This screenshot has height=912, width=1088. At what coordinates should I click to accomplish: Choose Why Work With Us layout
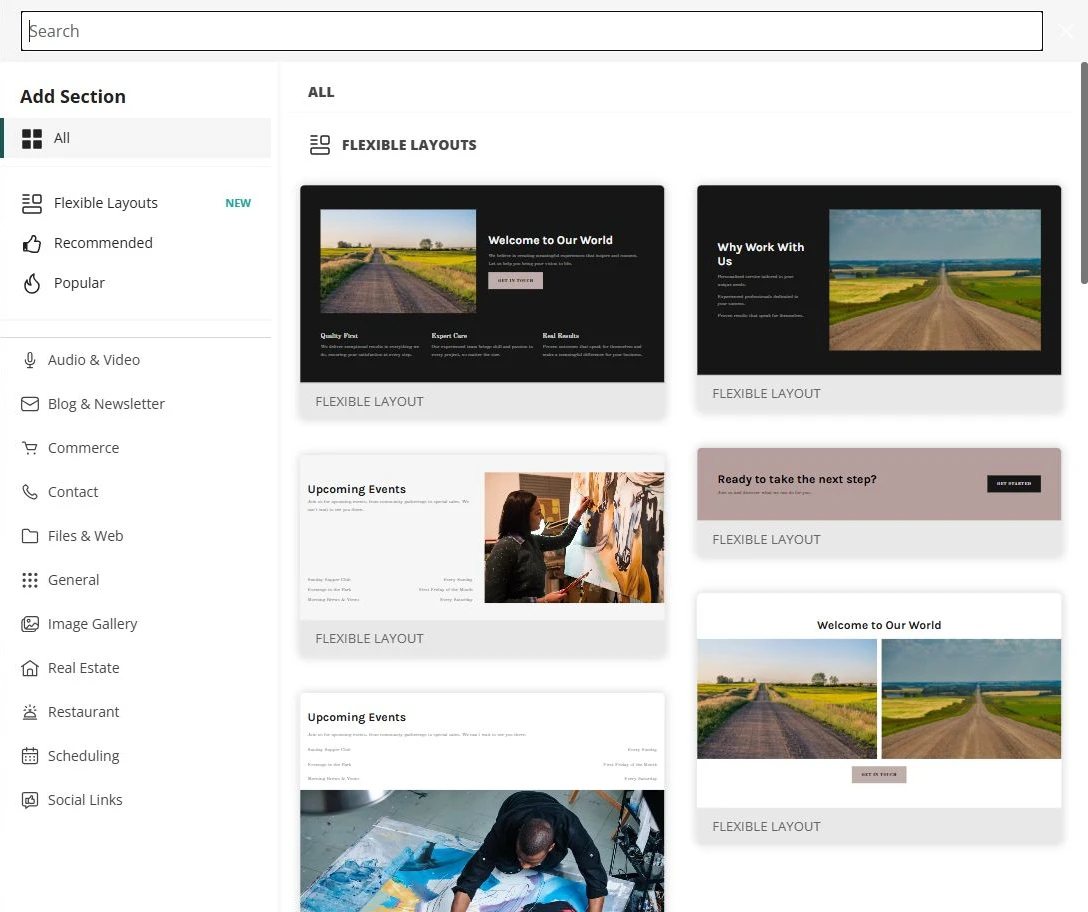pyautogui.click(x=879, y=298)
